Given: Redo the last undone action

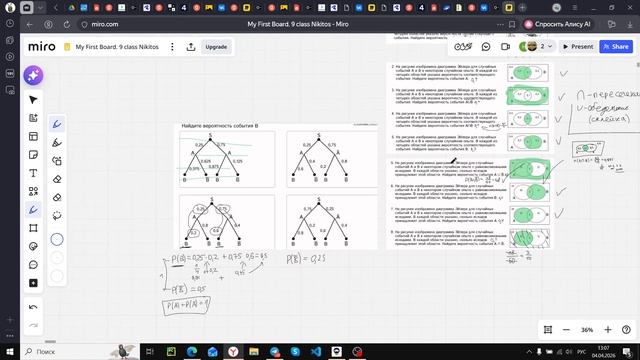Looking at the screenshot, I should tap(33, 325).
